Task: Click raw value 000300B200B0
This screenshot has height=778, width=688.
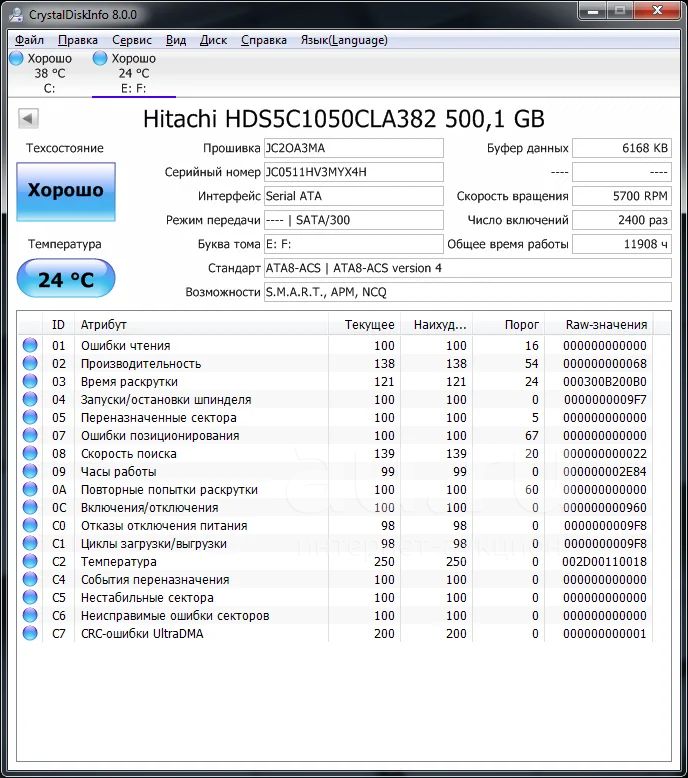Action: 605,382
